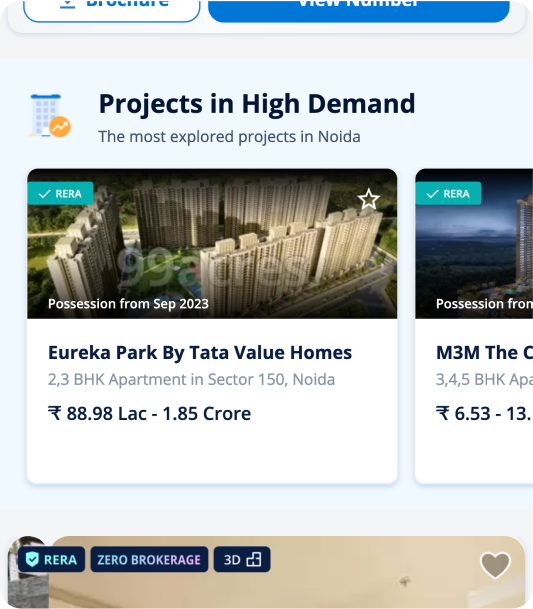The height and width of the screenshot is (609, 533).
Task: Click the M3M card price text
Action: 484,414
